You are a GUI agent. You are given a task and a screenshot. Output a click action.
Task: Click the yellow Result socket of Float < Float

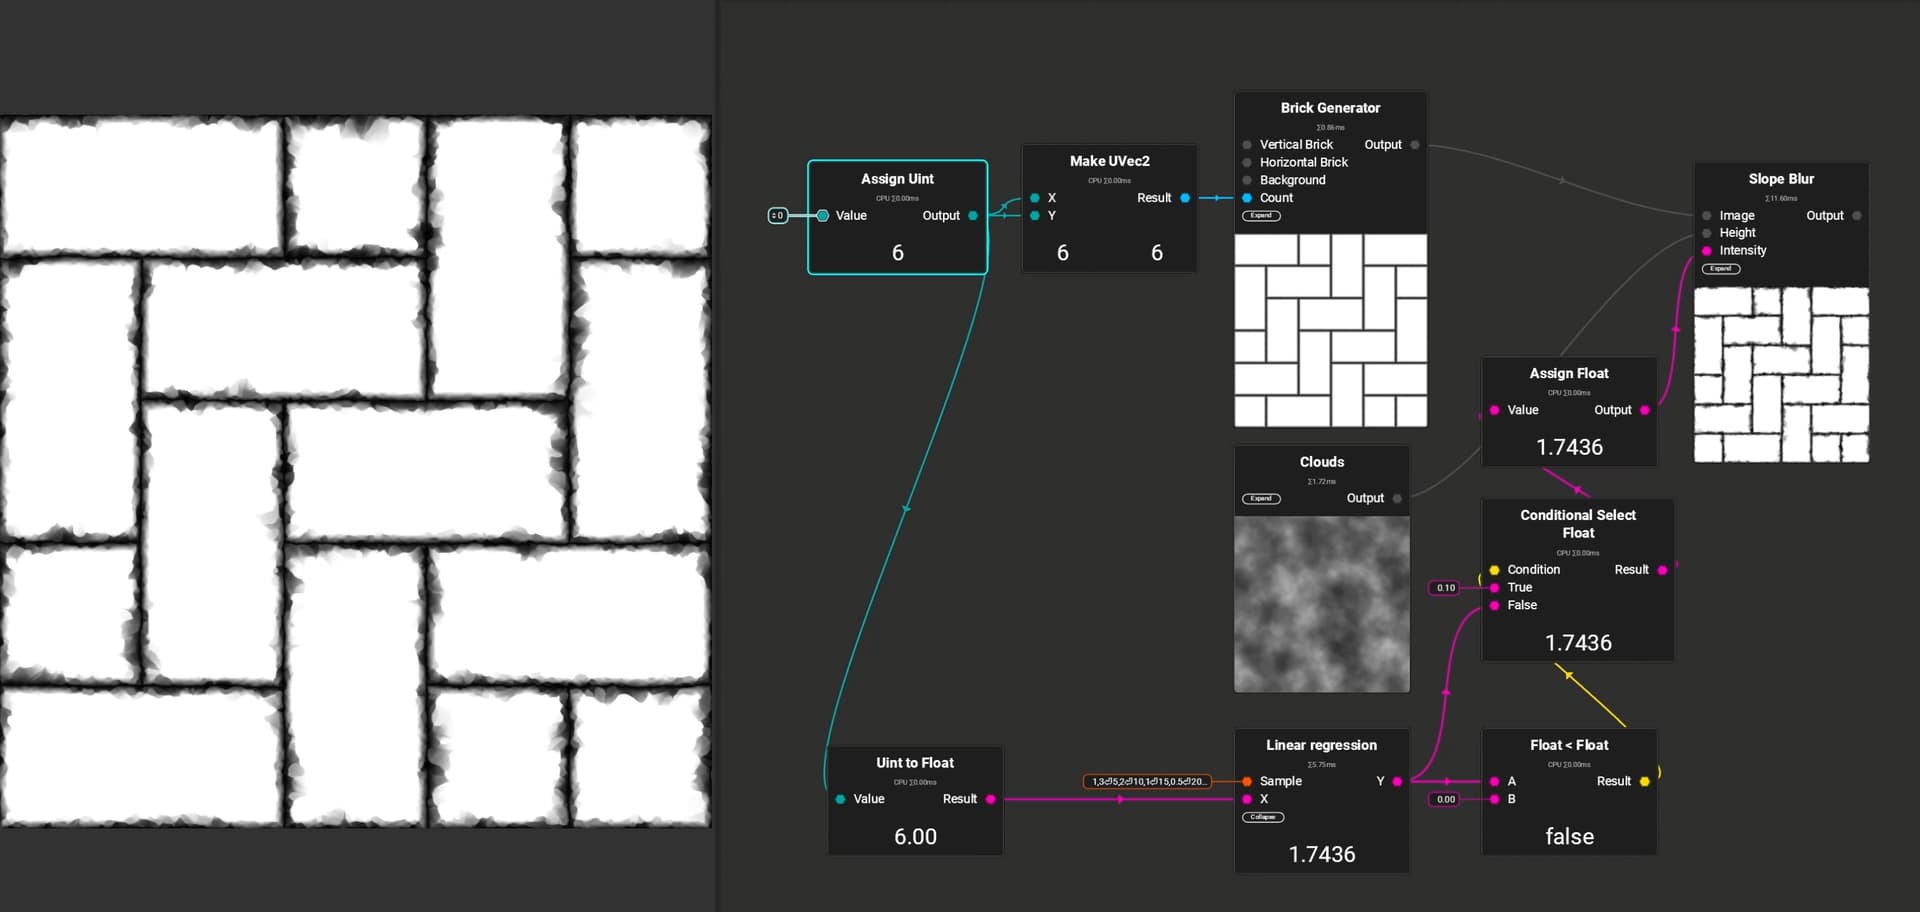click(1645, 781)
